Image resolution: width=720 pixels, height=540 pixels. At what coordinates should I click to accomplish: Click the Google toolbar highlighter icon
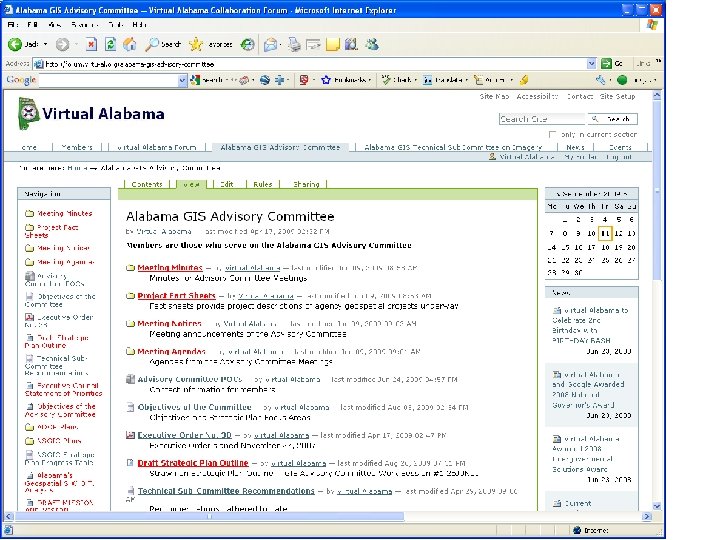click(x=524, y=80)
